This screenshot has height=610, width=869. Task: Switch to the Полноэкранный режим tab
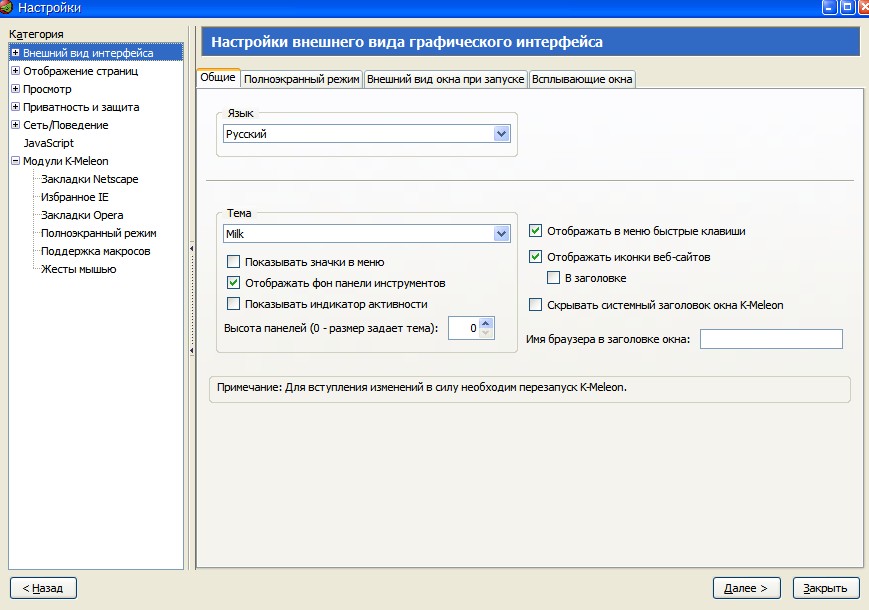click(301, 79)
